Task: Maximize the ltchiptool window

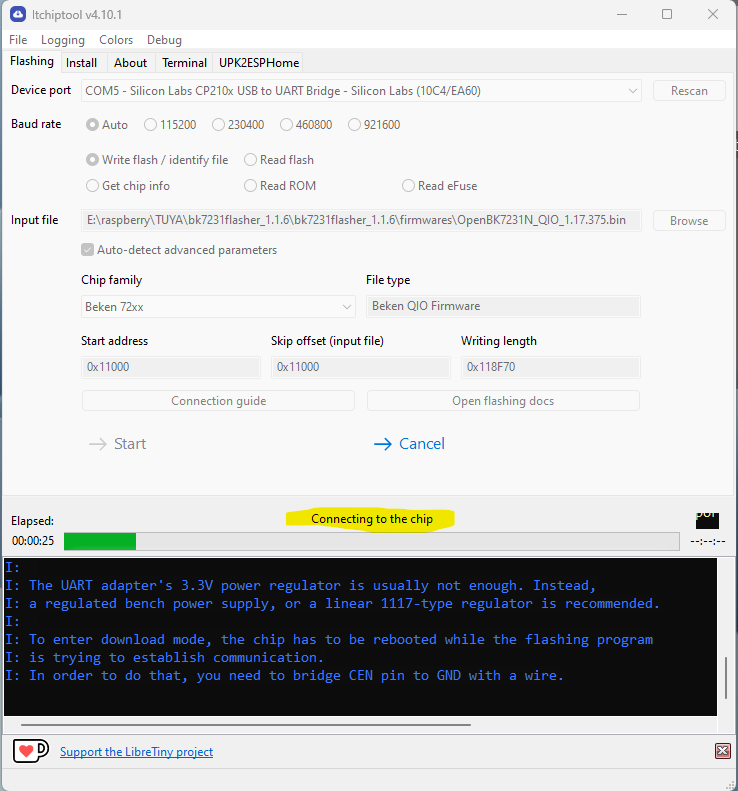Action: (667, 14)
